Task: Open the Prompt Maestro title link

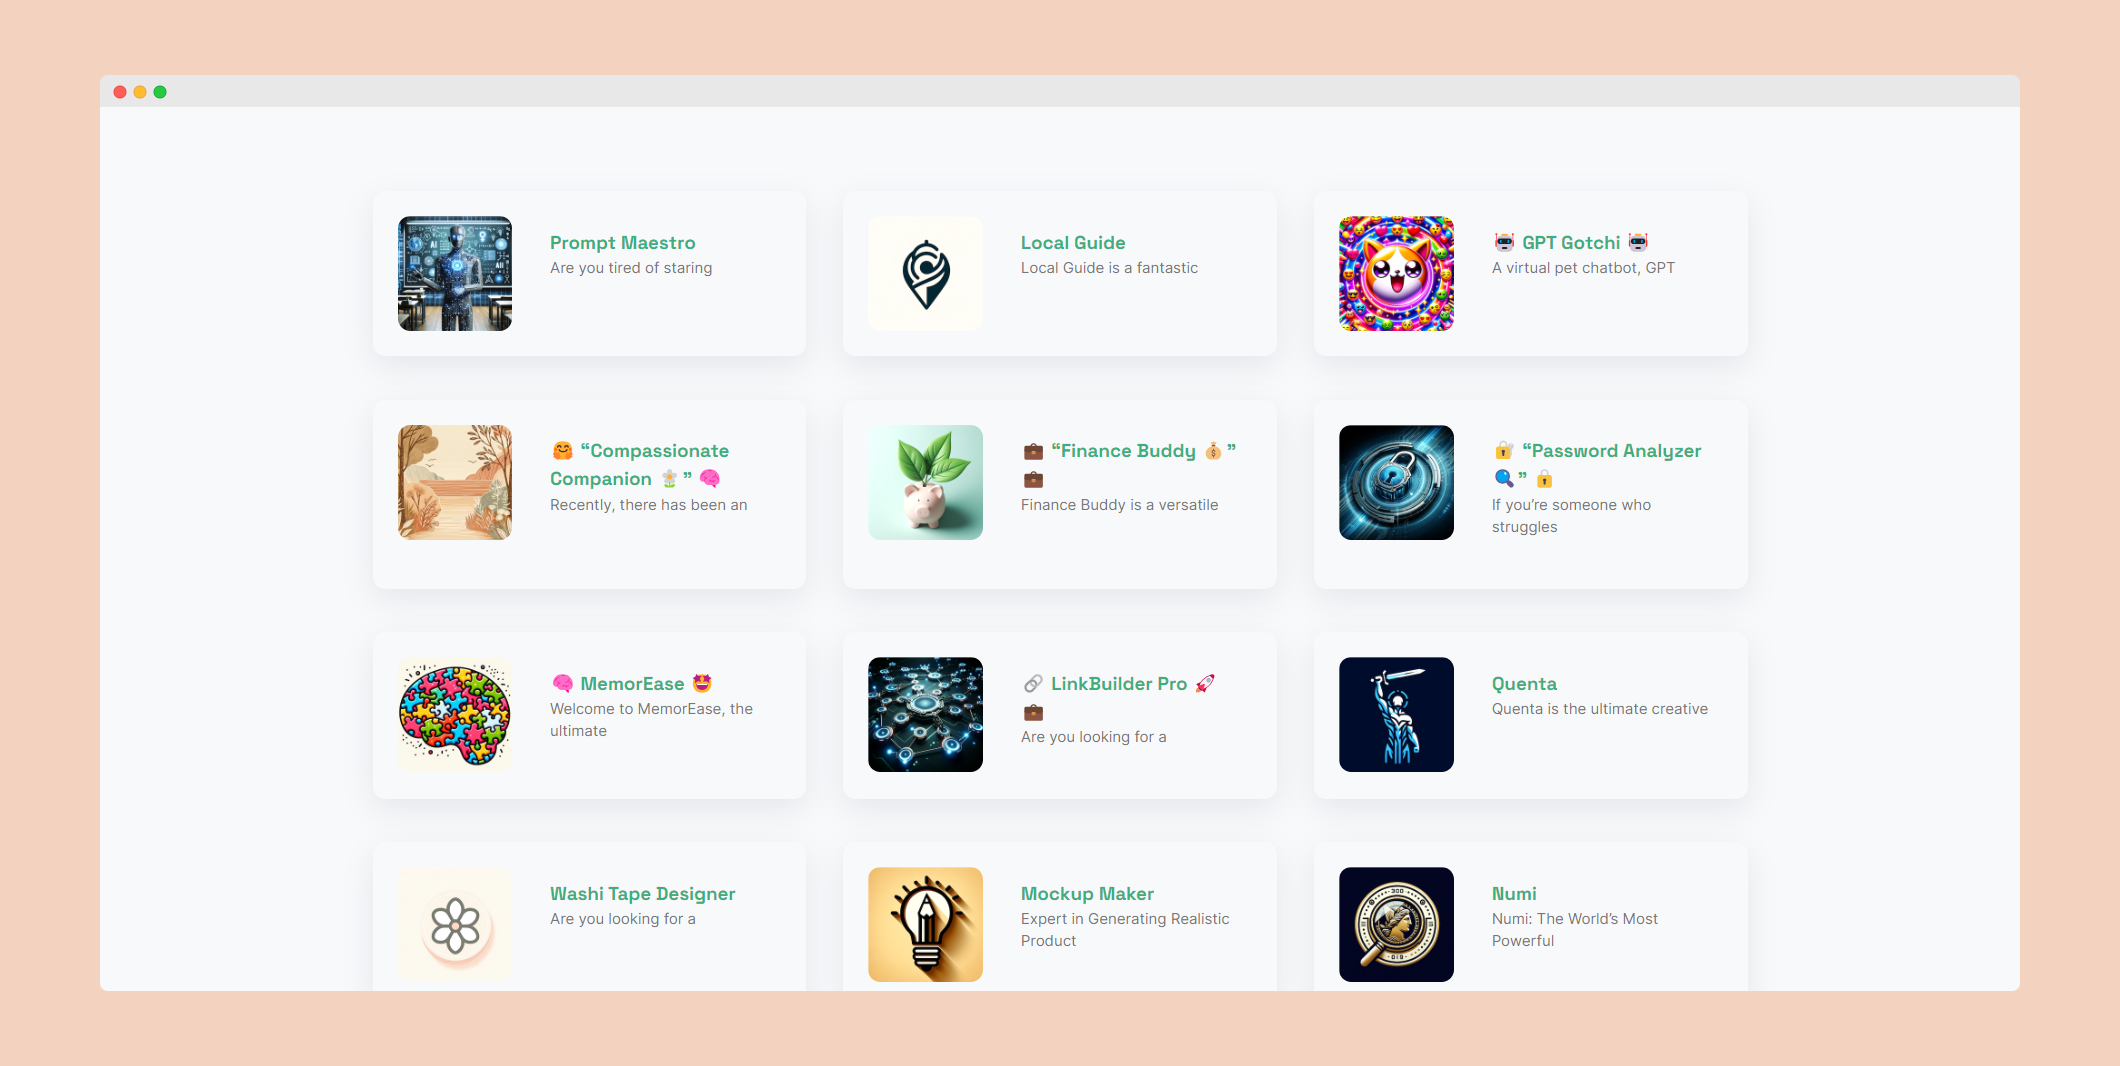Action: click(x=622, y=243)
